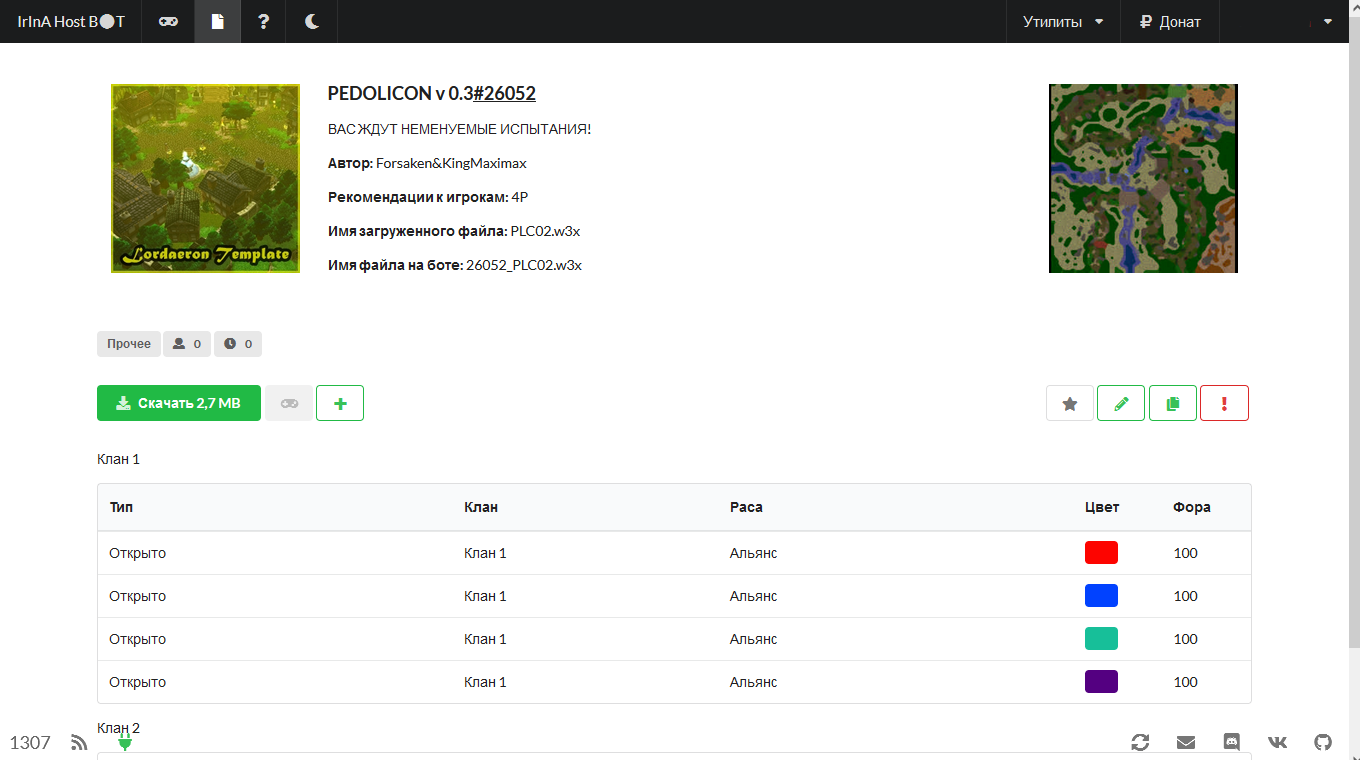Click the players count badge

pyautogui.click(x=187, y=344)
